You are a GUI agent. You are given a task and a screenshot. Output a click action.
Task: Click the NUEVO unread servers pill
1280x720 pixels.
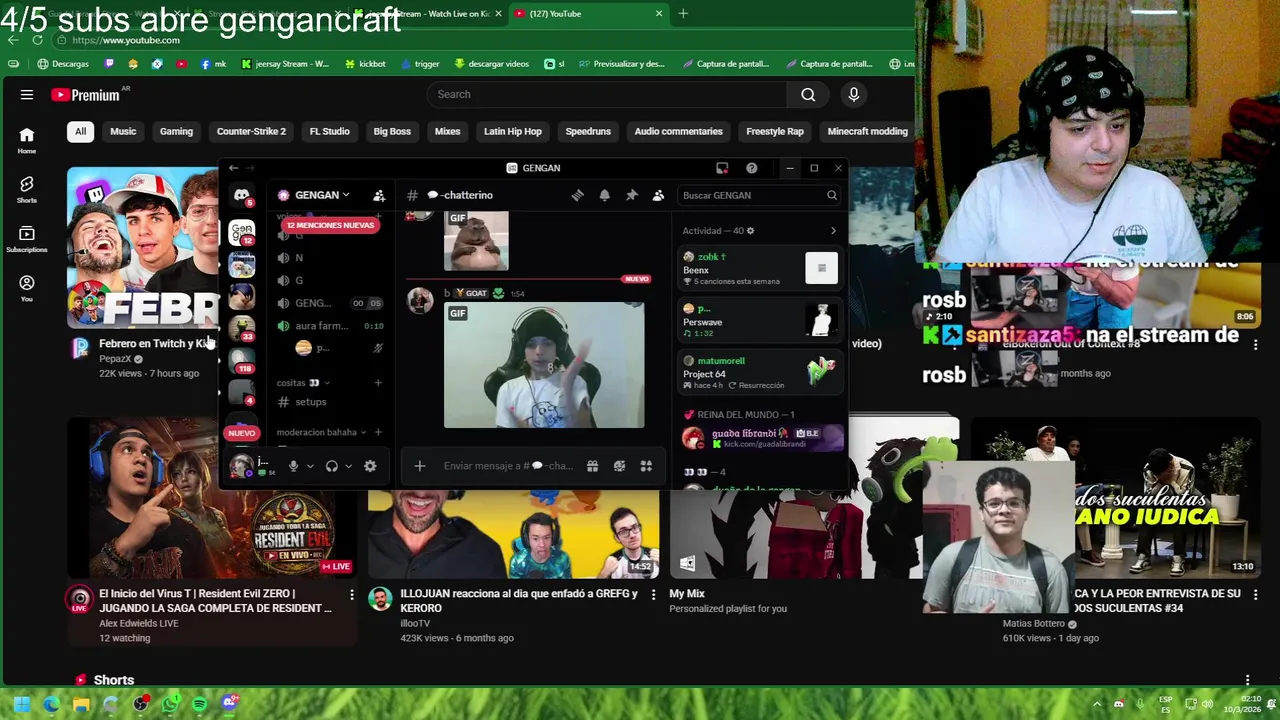[x=241, y=433]
